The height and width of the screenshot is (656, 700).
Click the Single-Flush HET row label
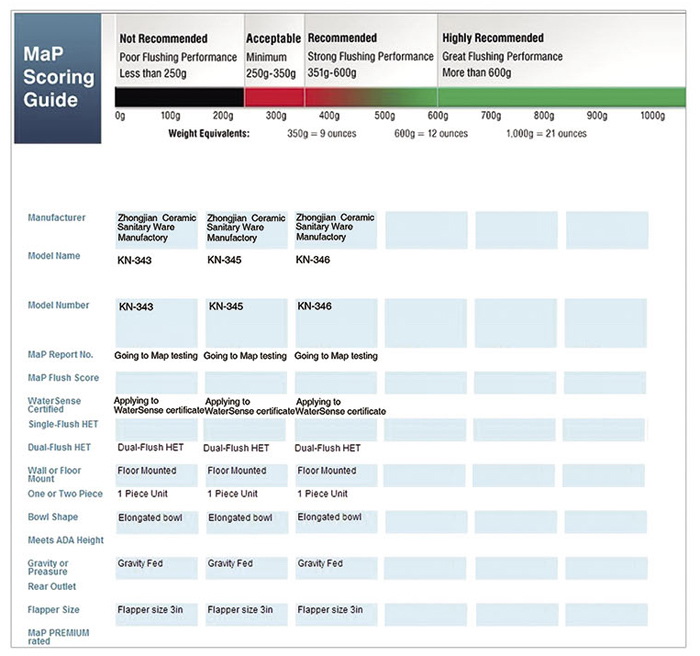(x=63, y=424)
